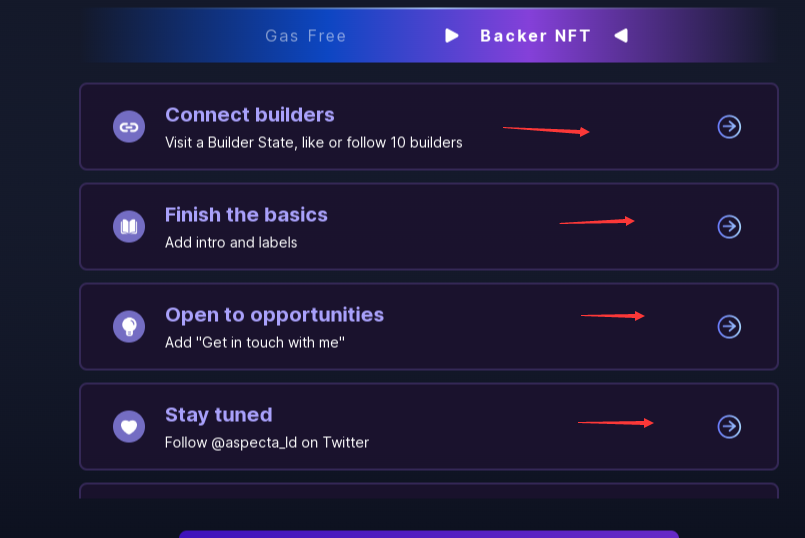Click the heart icon beside Stay tuned

pyautogui.click(x=129, y=427)
